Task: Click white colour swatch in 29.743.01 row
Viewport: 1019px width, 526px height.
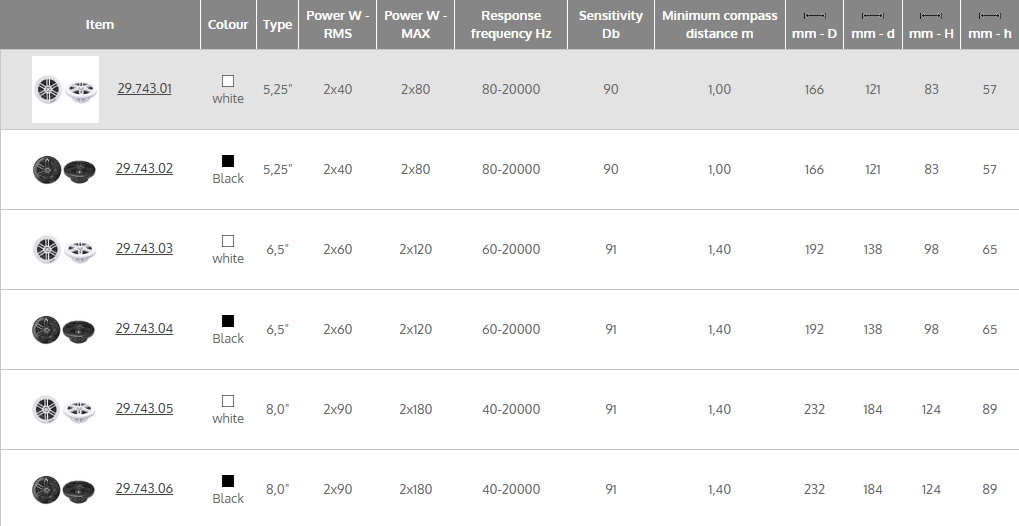Action: [228, 81]
